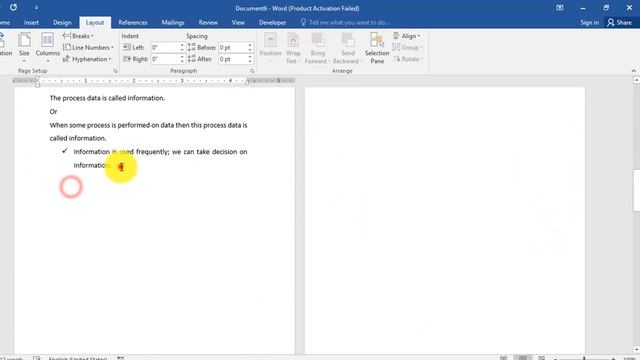
Task: Click the Share button
Action: (x=619, y=22)
